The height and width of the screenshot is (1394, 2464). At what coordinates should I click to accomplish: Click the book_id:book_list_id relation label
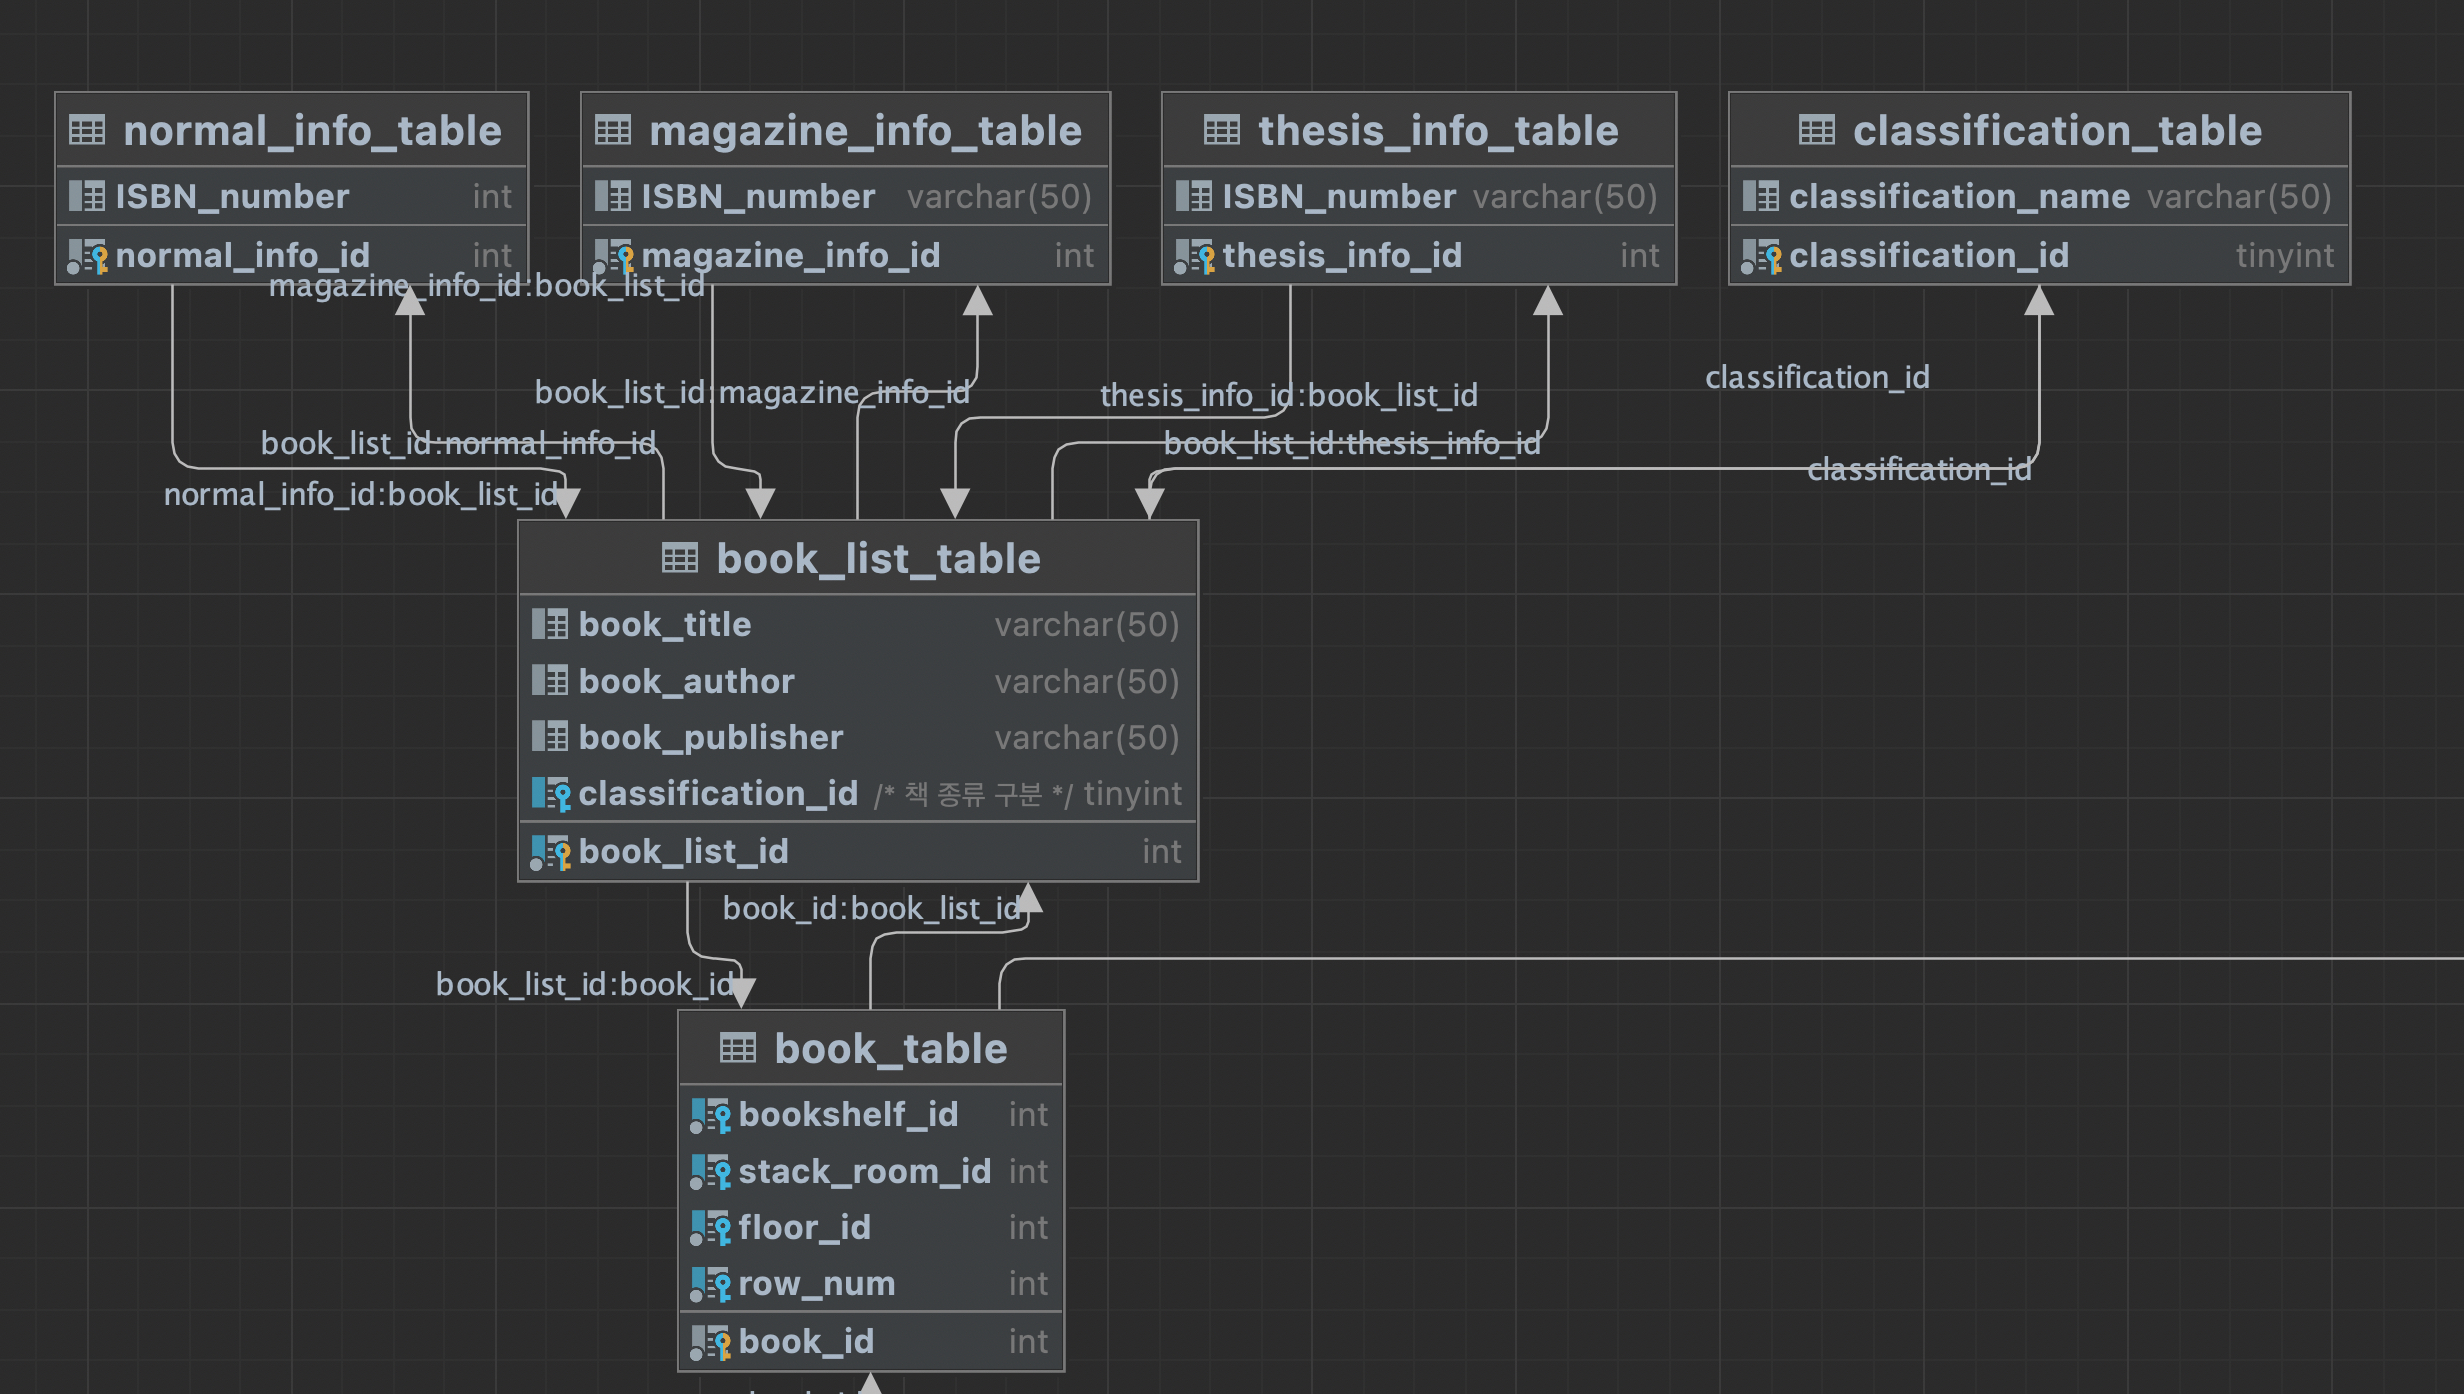tap(871, 909)
